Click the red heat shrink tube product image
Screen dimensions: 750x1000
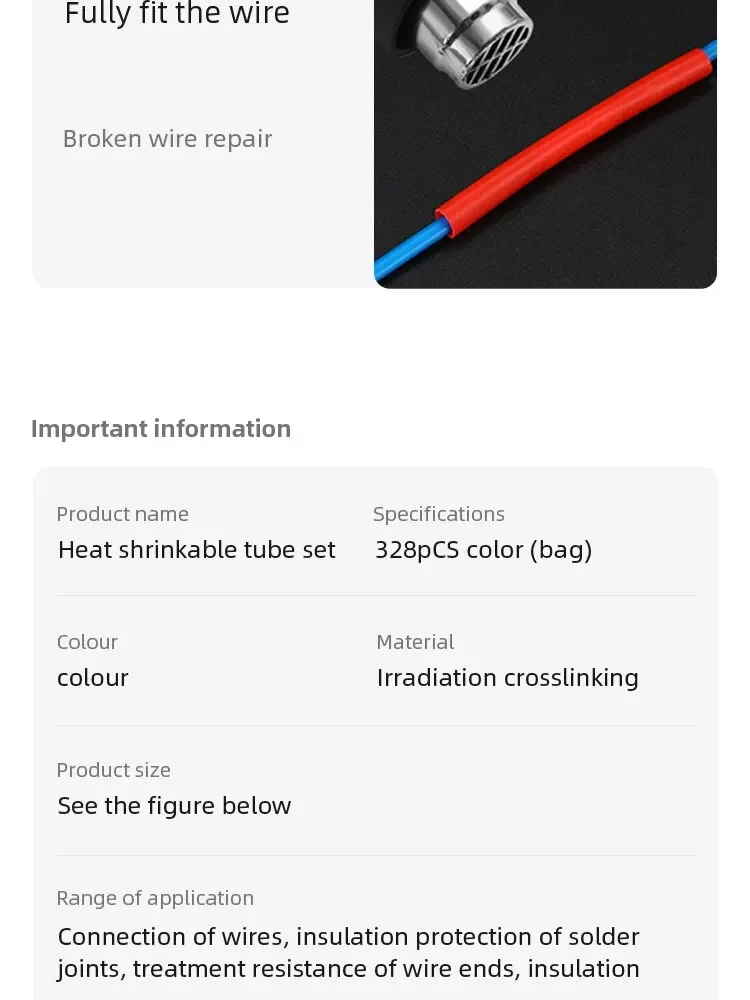[545, 144]
